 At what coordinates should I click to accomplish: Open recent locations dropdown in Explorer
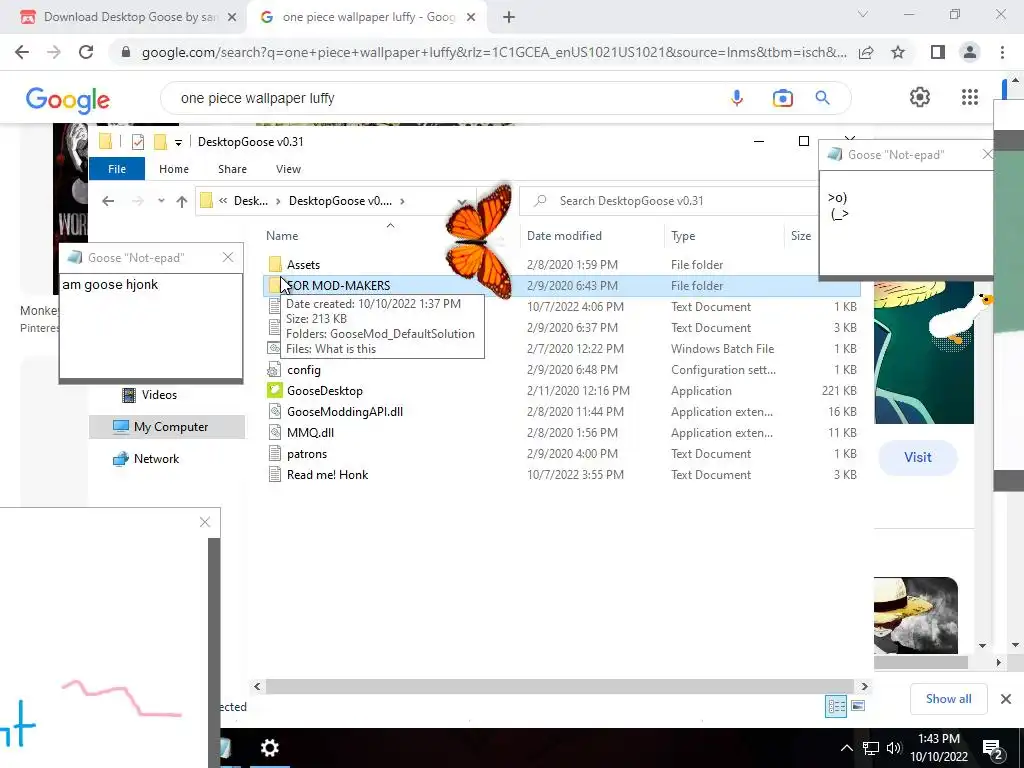pyautogui.click(x=161, y=201)
